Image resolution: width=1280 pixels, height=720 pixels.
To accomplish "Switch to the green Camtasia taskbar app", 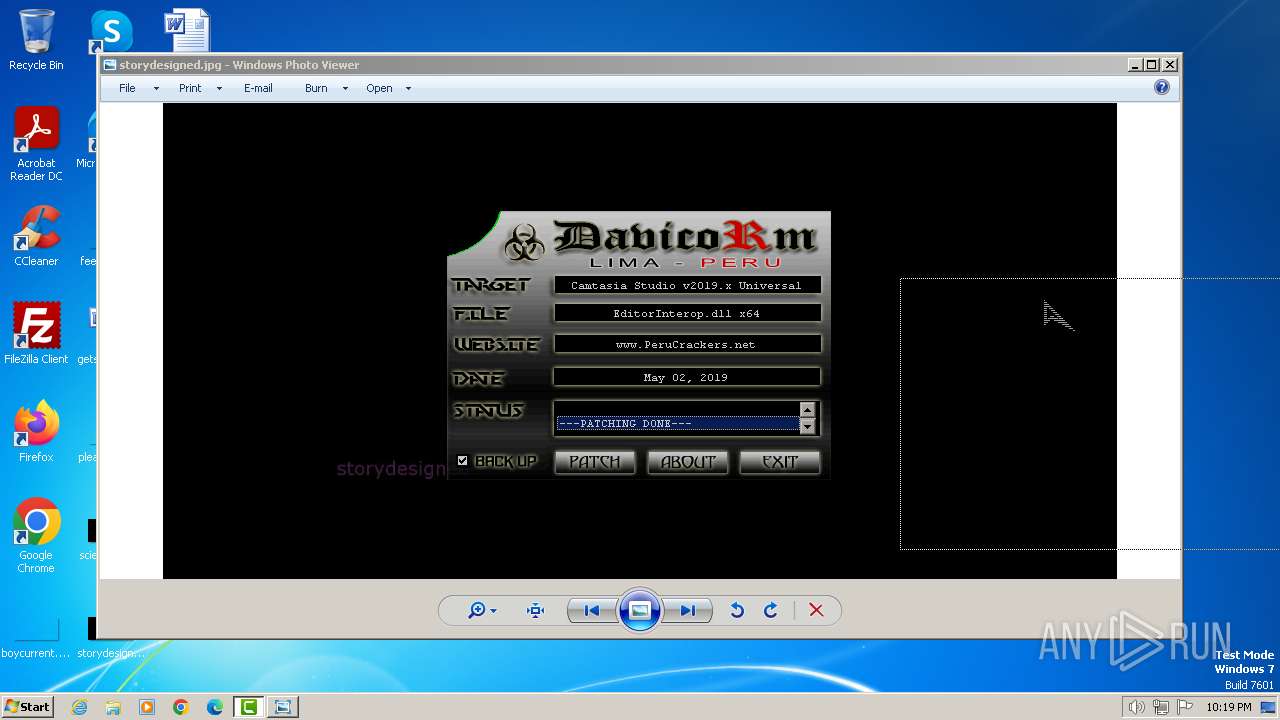I will [x=248, y=707].
